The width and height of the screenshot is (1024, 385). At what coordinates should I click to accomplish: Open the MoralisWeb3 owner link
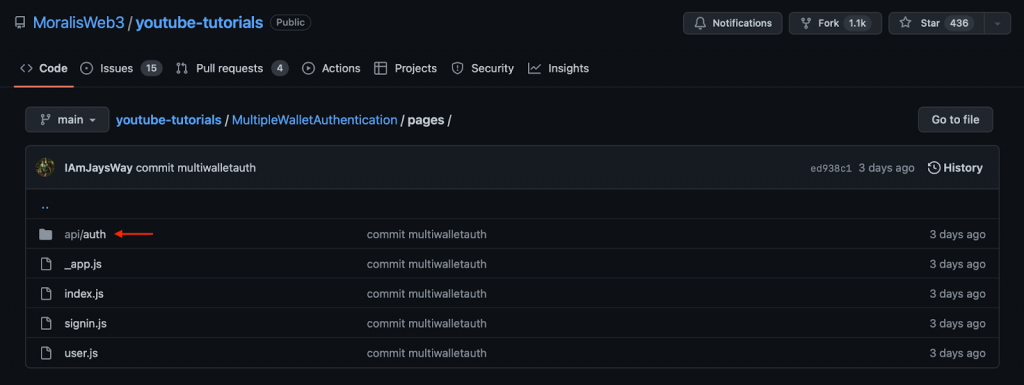pos(78,23)
